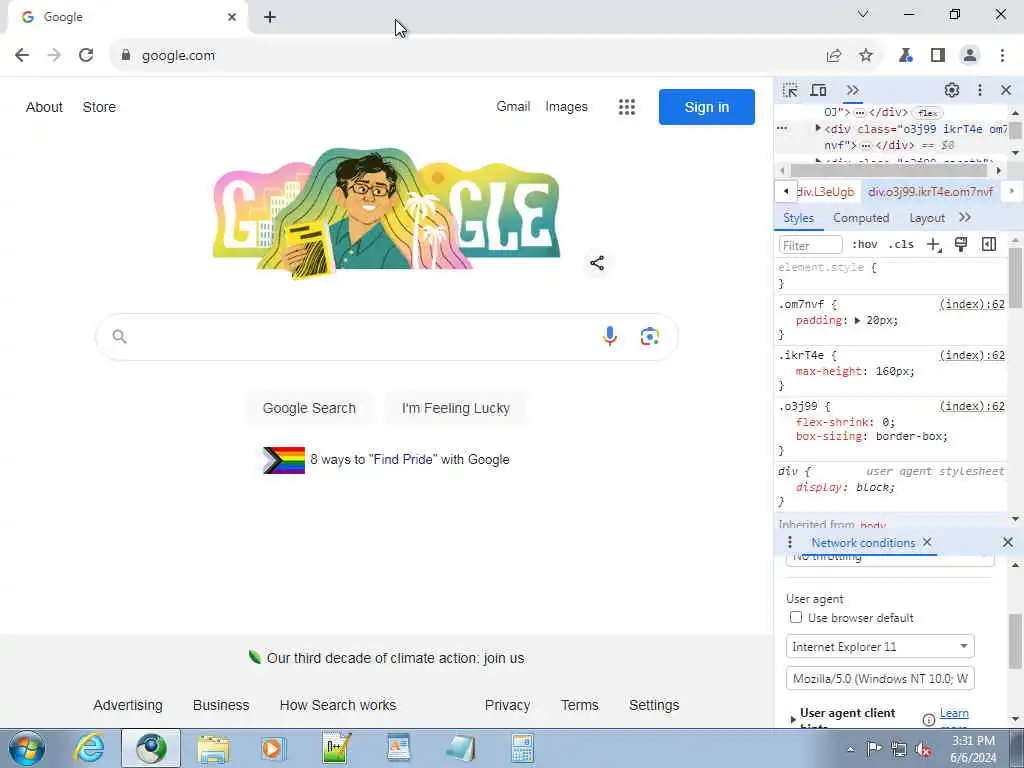
Task: Switch to the Layout tab
Action: point(927,218)
